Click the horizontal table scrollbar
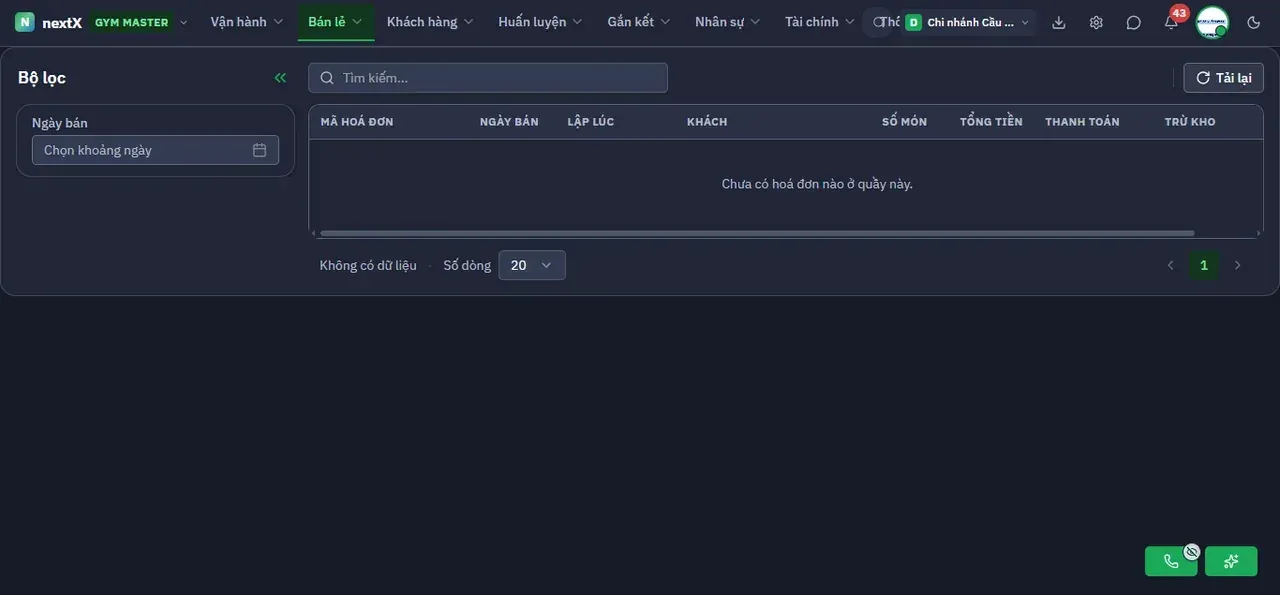Viewport: 1280px width, 595px height. tap(757, 234)
